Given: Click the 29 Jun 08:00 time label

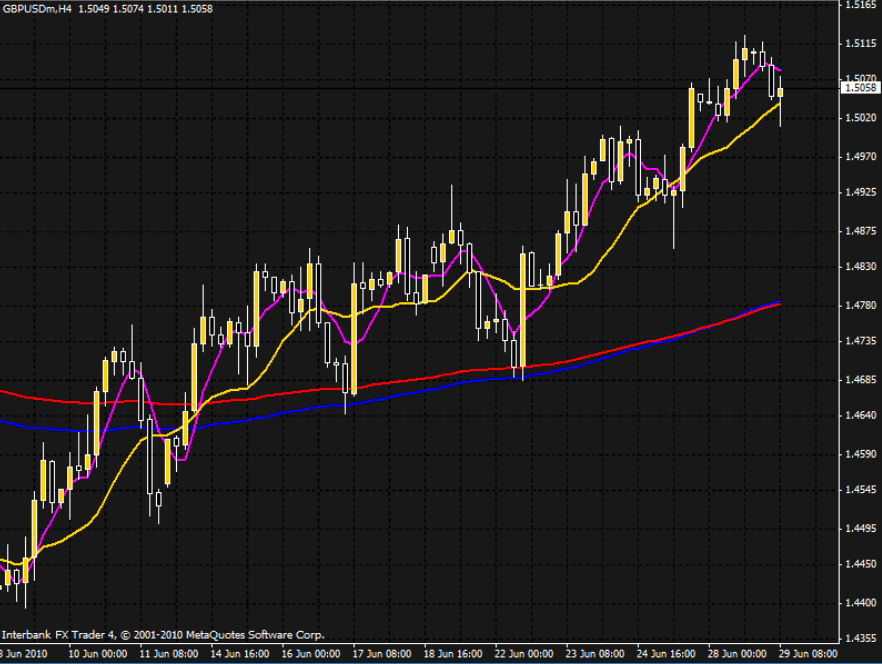Looking at the screenshot, I should pos(808,654).
